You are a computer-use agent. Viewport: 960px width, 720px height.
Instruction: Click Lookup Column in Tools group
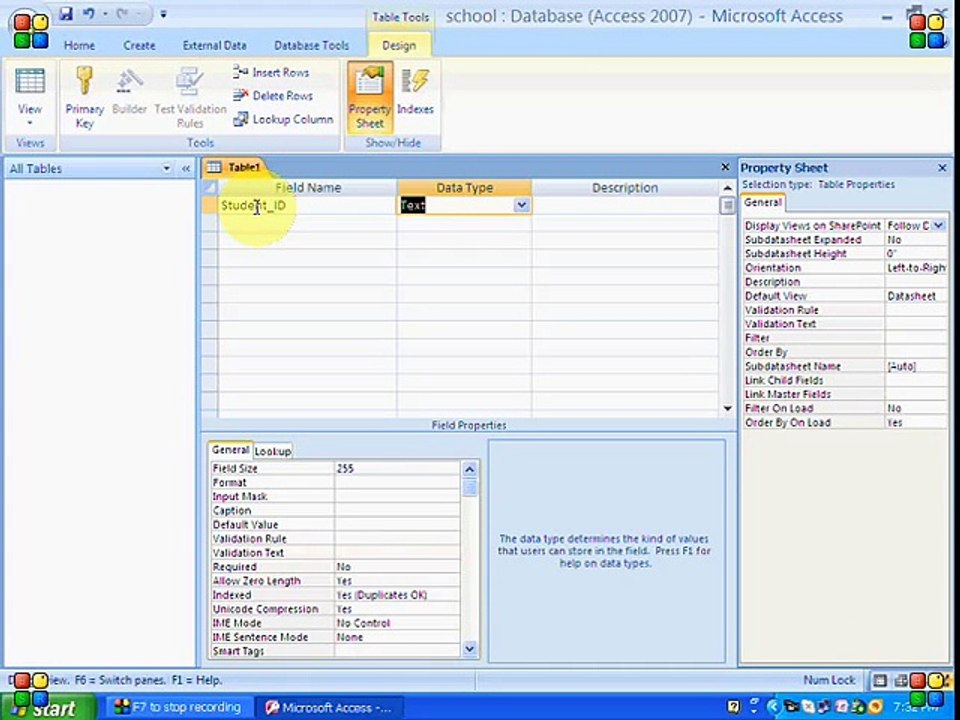283,119
